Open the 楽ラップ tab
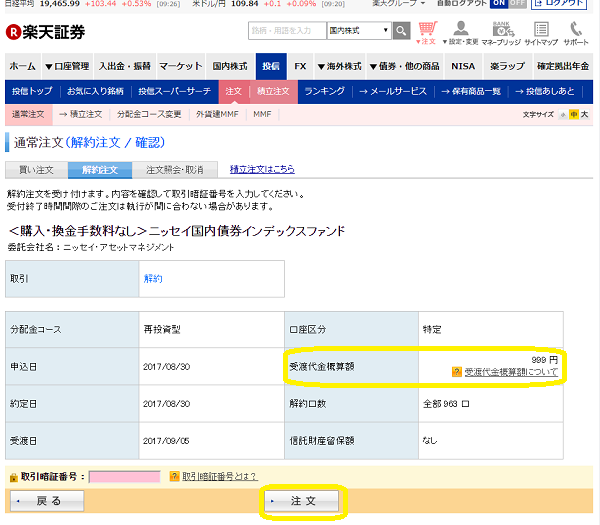This screenshot has height=525, width=600. (x=507, y=66)
